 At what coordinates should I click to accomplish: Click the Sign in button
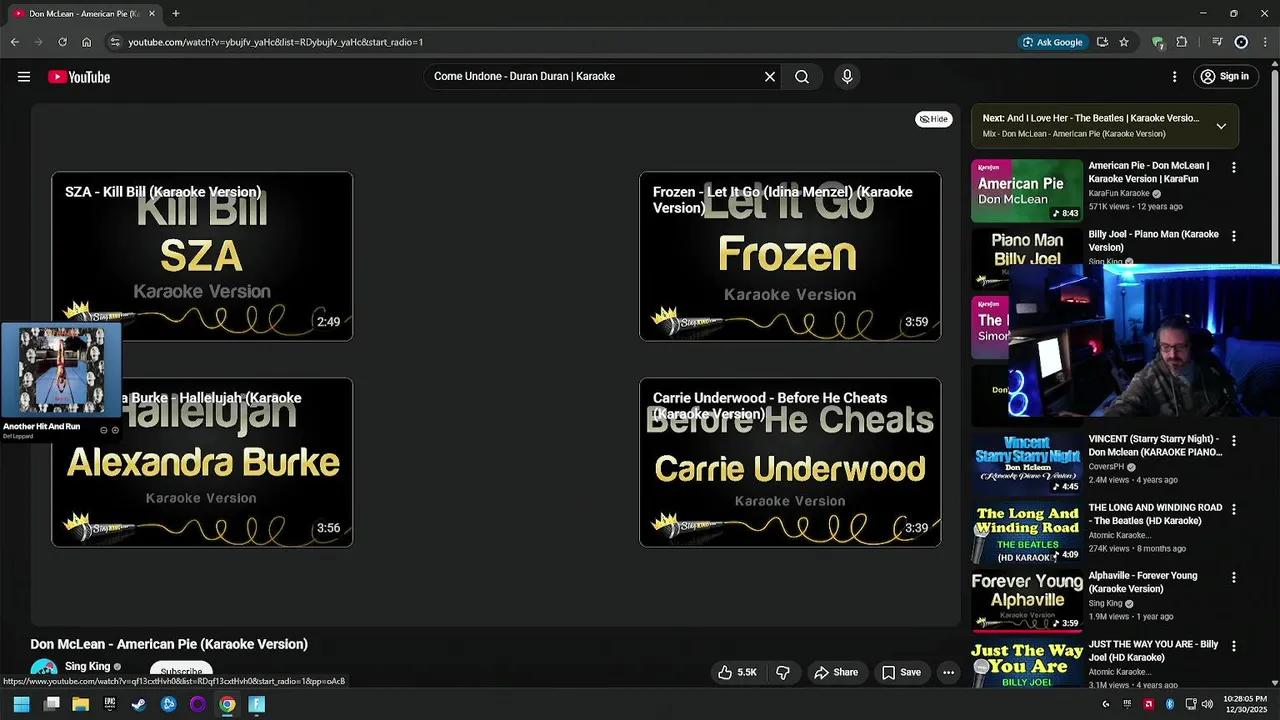(1225, 77)
